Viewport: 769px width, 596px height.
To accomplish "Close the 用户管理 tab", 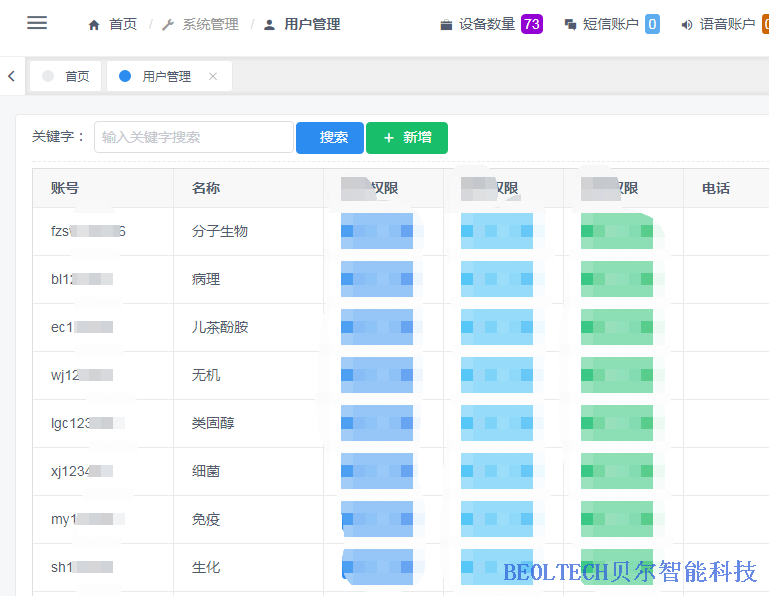I will [x=213, y=76].
